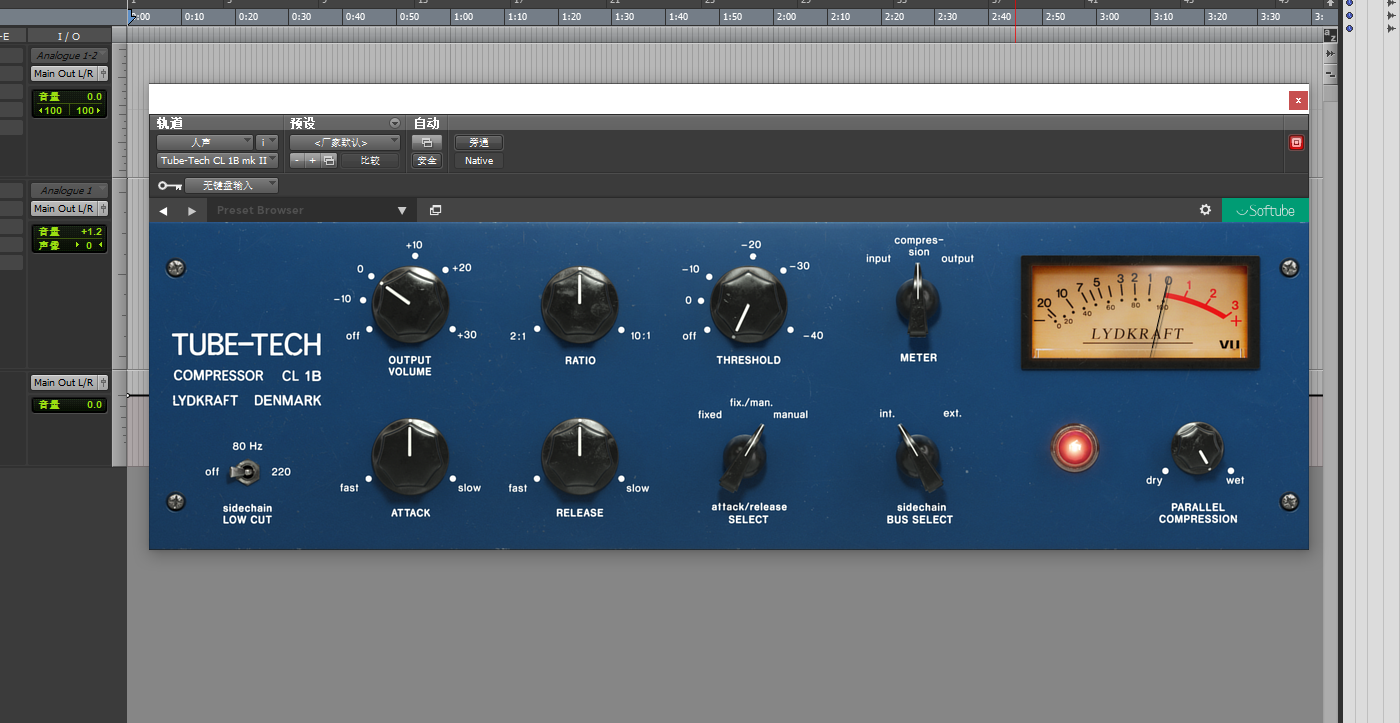Toggle the 旁通 bypass button
This screenshot has width=1400, height=723.
[479, 142]
